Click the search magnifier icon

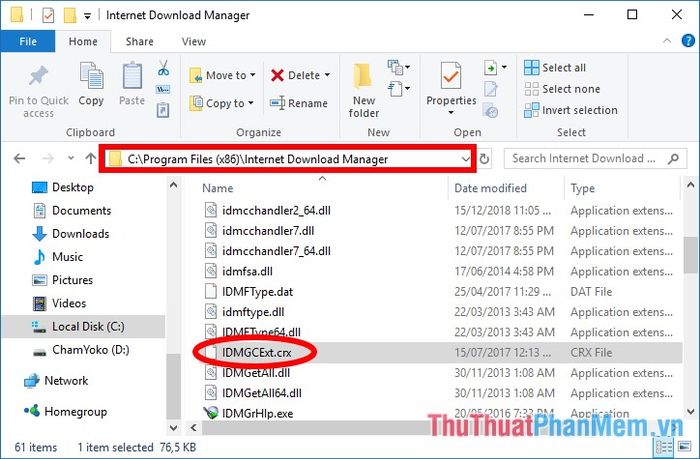click(673, 159)
